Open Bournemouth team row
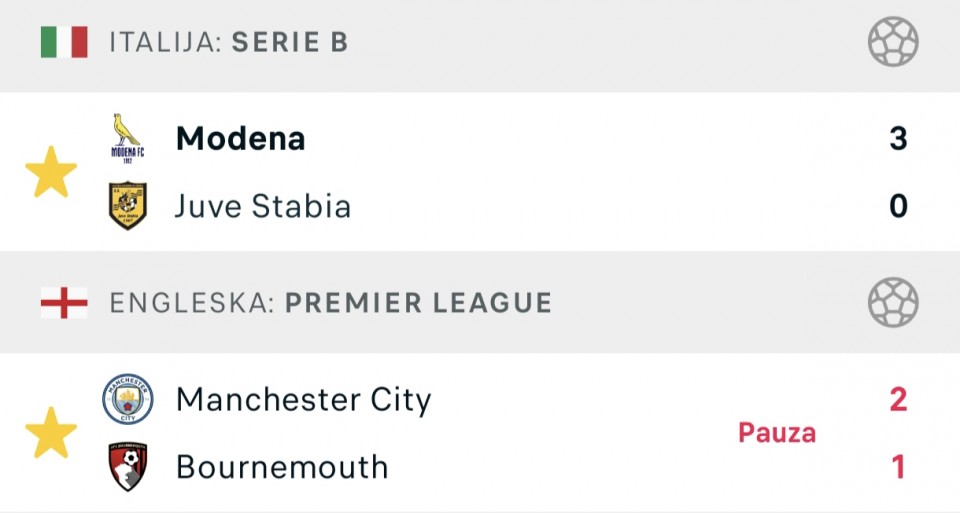 pyautogui.click(x=282, y=467)
